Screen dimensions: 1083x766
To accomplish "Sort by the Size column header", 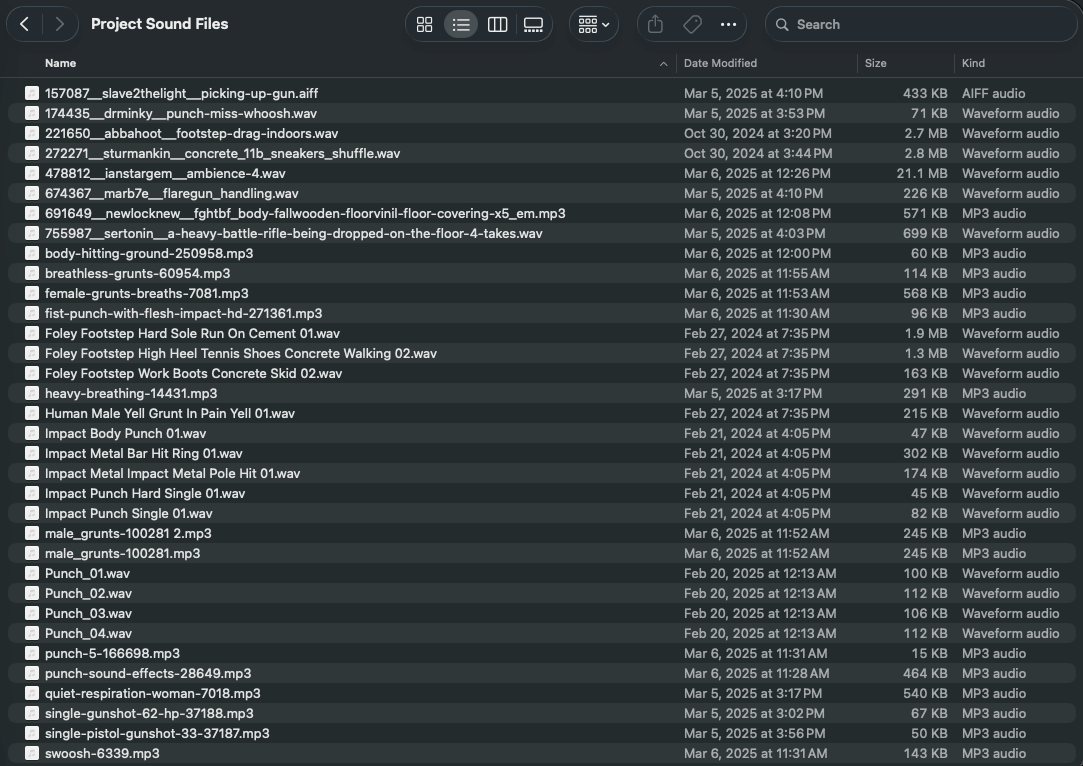I will point(875,63).
